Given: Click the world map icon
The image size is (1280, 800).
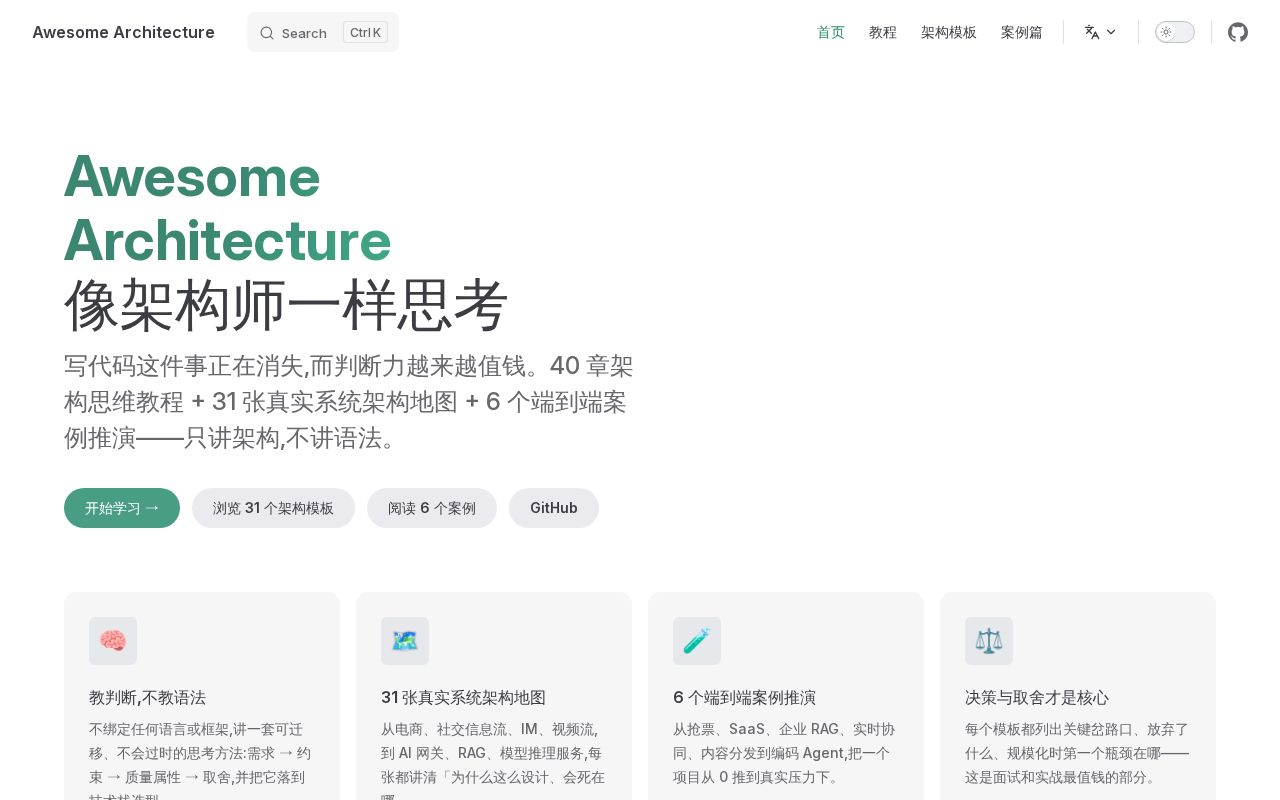Looking at the screenshot, I should click(405, 641).
